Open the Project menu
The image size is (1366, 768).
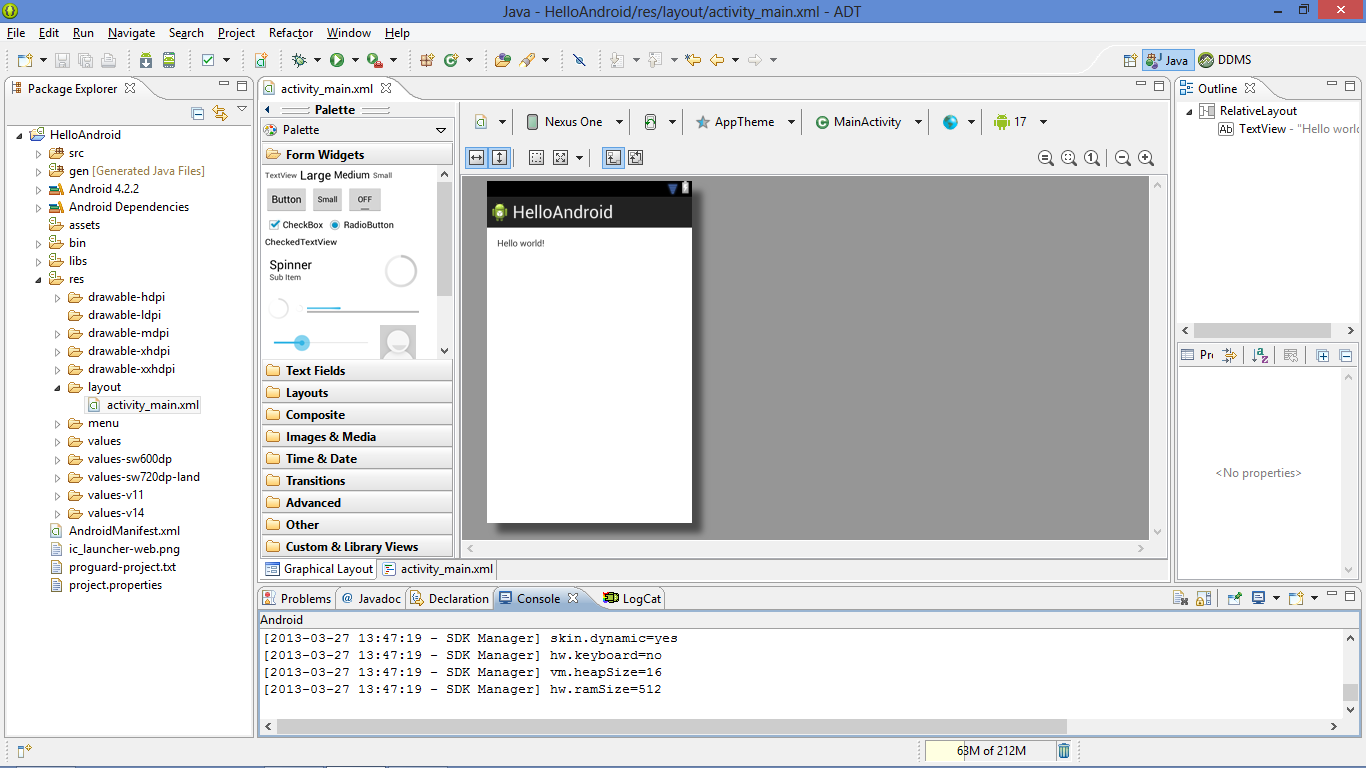pyautogui.click(x=236, y=33)
